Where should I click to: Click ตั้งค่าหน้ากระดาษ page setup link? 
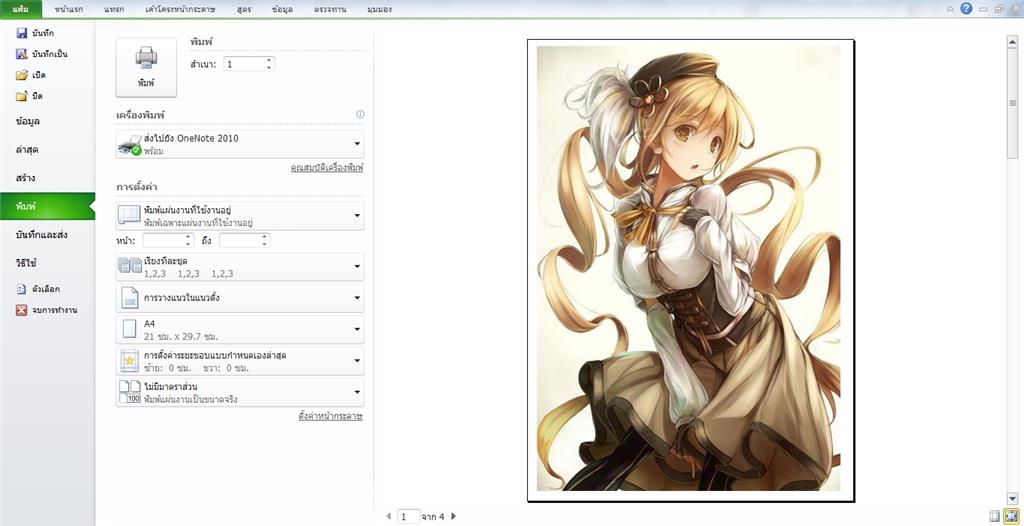(x=330, y=416)
